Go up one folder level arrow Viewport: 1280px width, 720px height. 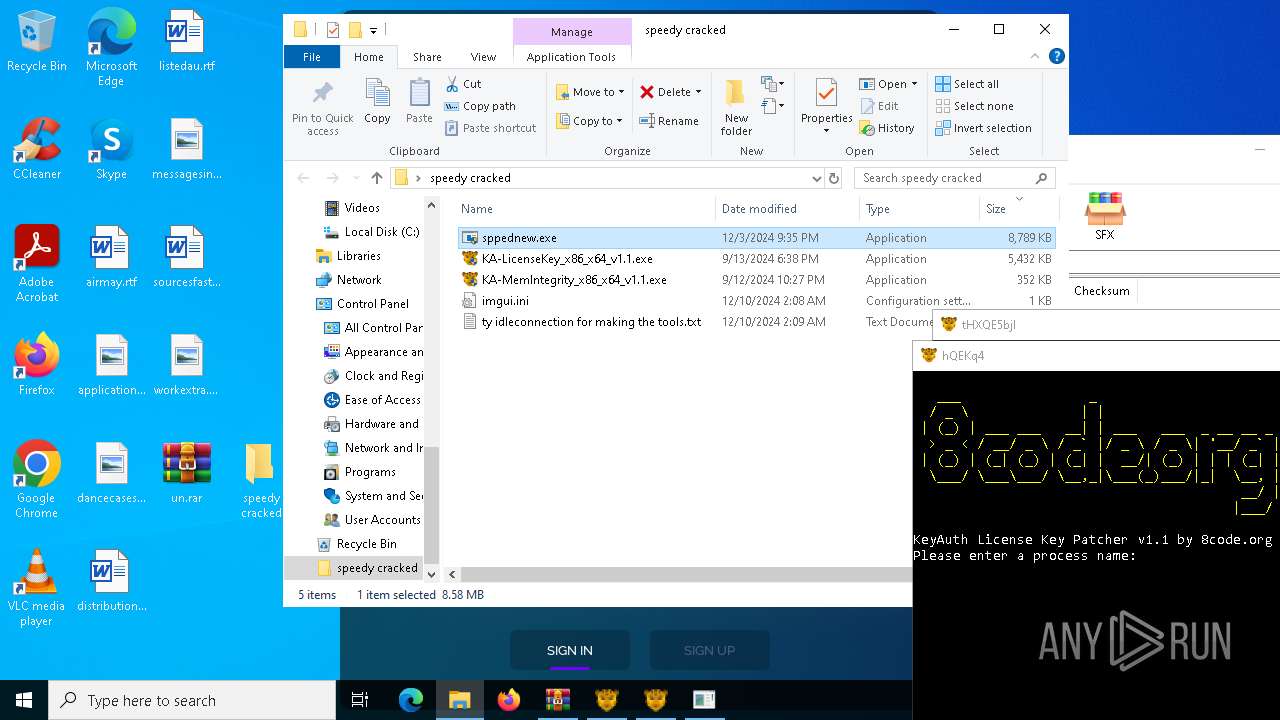(x=376, y=178)
